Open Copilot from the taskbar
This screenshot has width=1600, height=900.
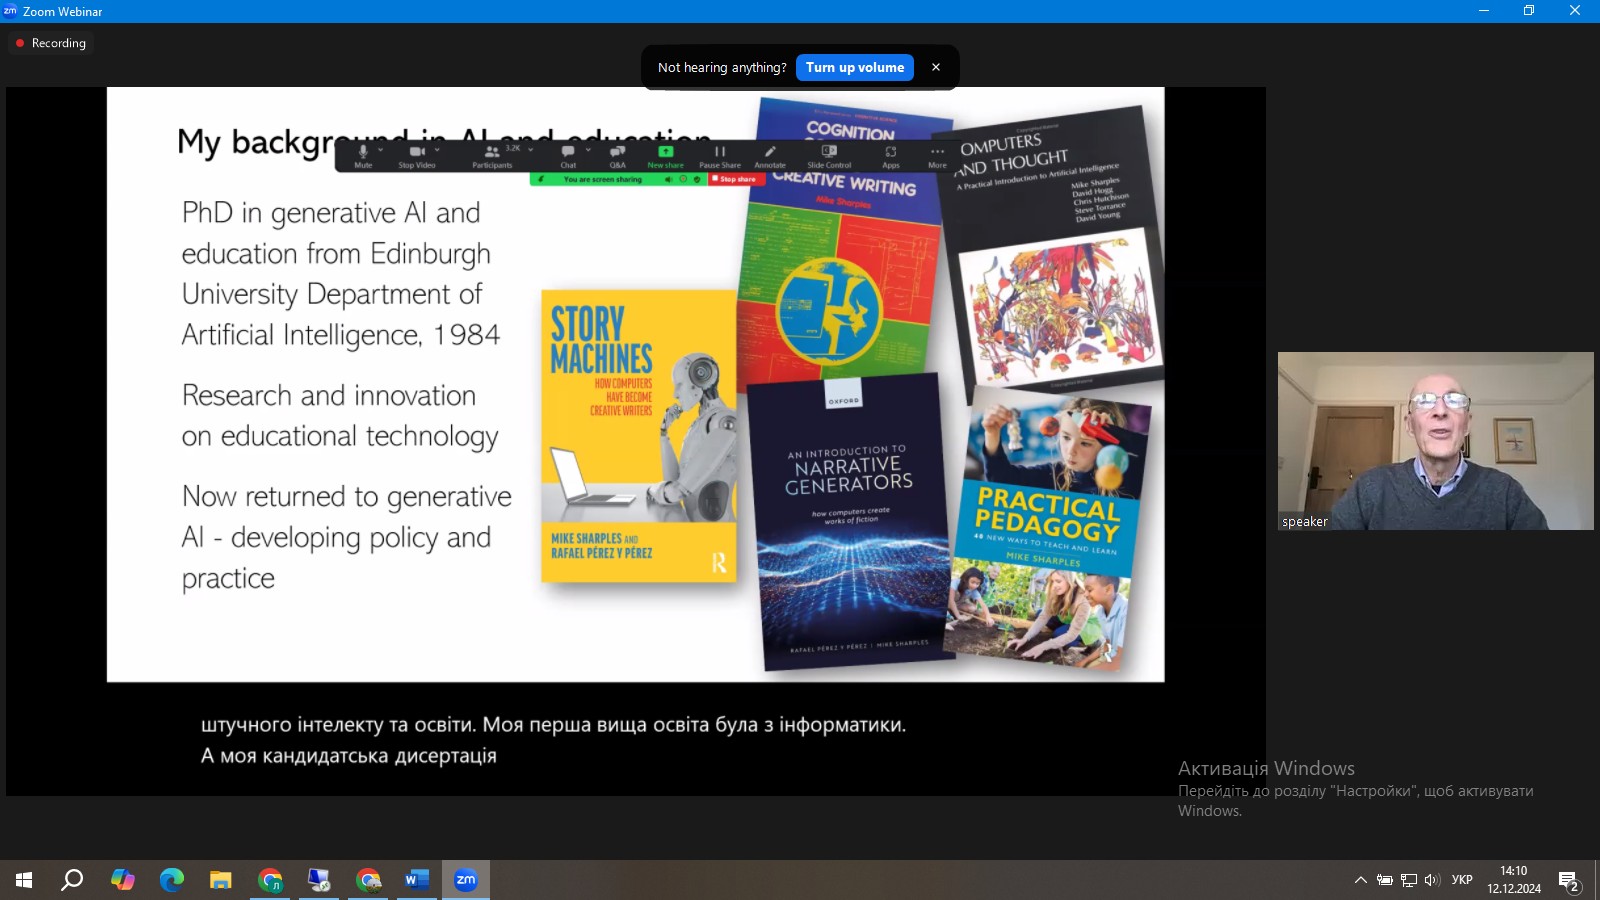[122, 880]
